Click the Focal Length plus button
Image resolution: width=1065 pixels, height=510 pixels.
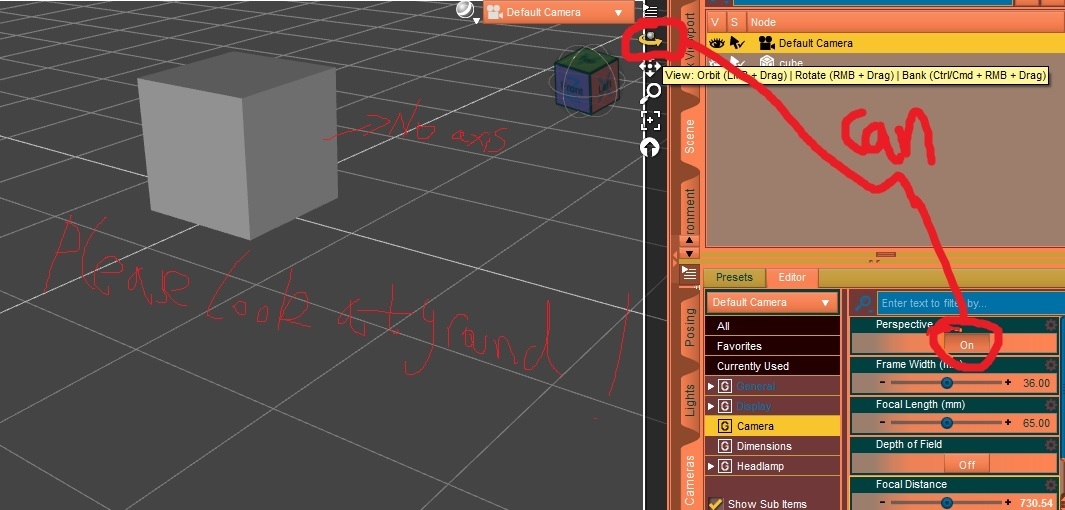click(x=1007, y=423)
